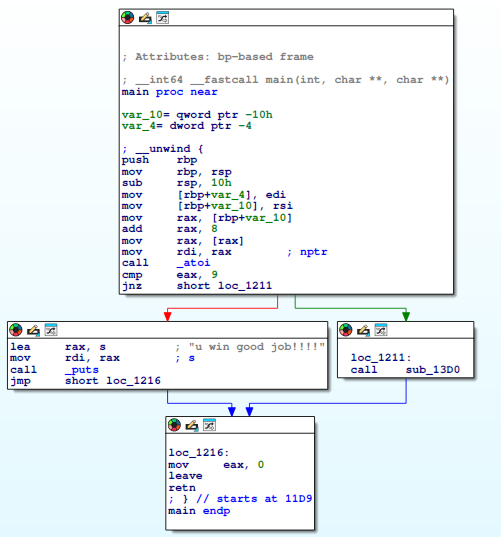This screenshot has height=537, width=501.
Task: Click the edit pencil icon on puts block
Action: tap(33, 330)
